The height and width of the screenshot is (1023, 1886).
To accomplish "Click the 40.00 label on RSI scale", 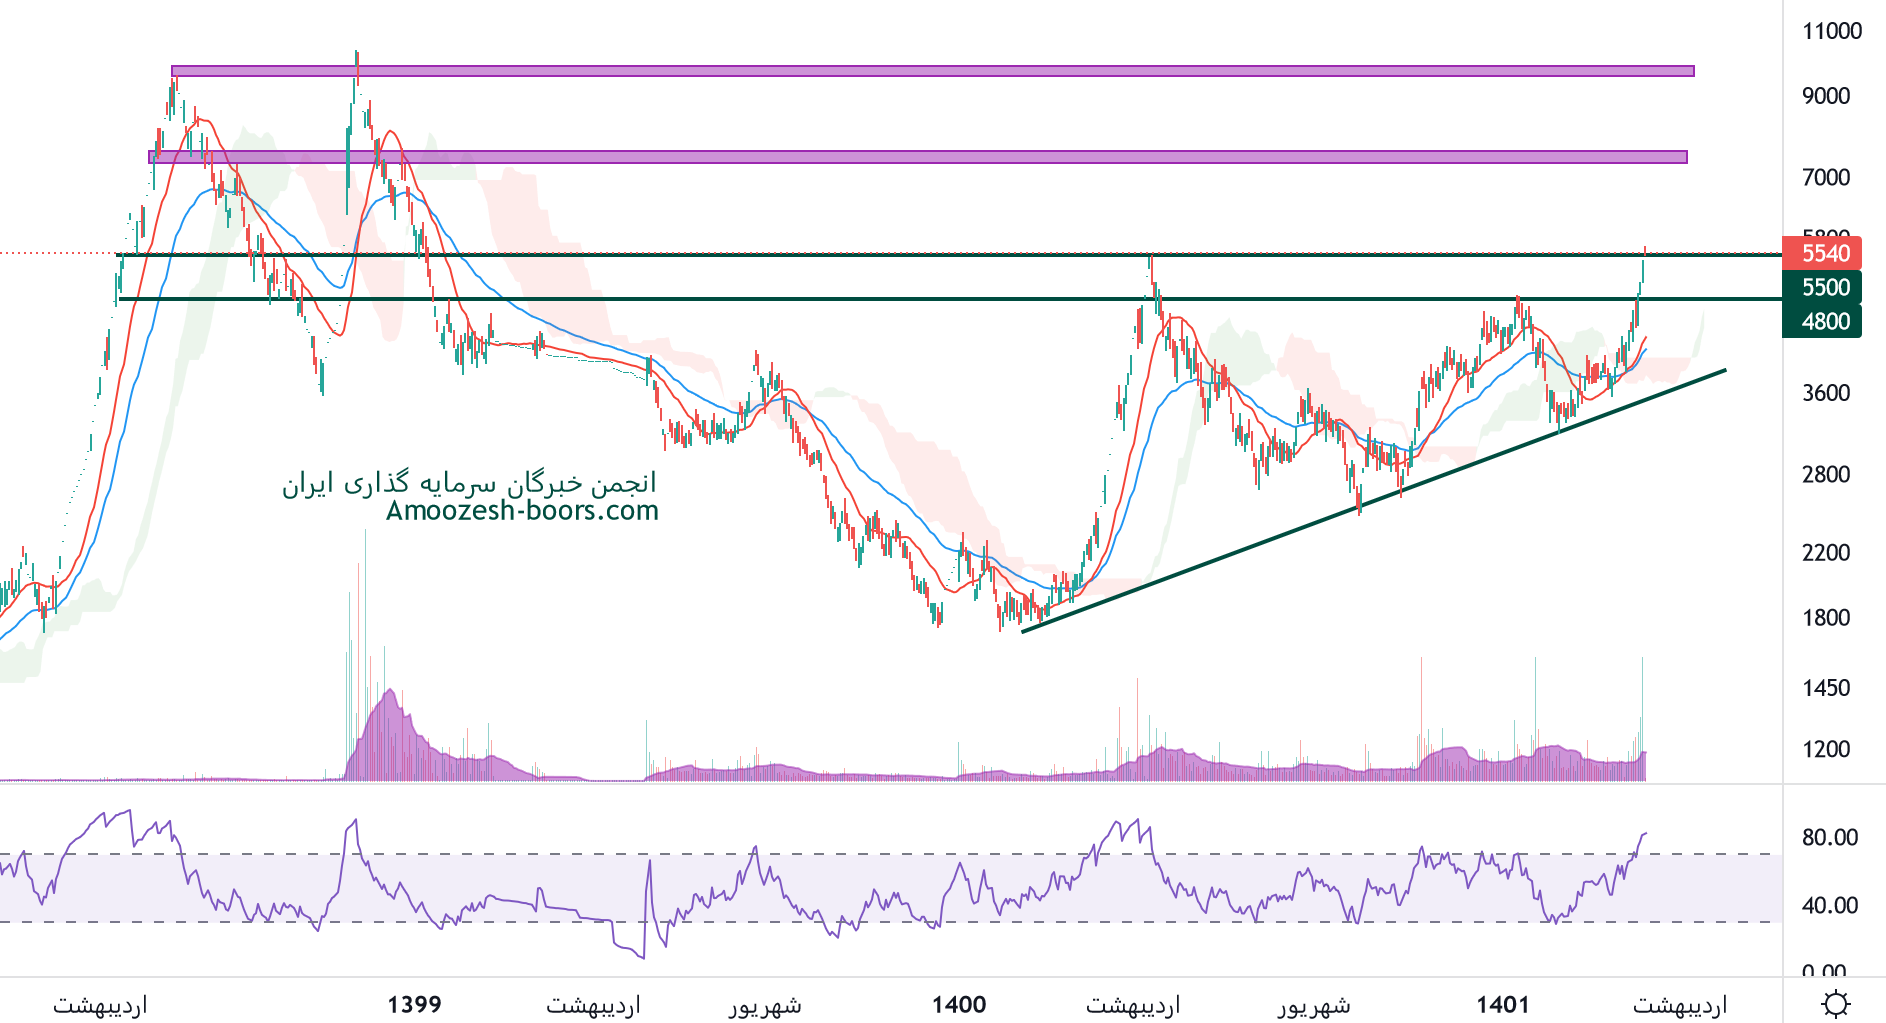I will (x=1829, y=906).
